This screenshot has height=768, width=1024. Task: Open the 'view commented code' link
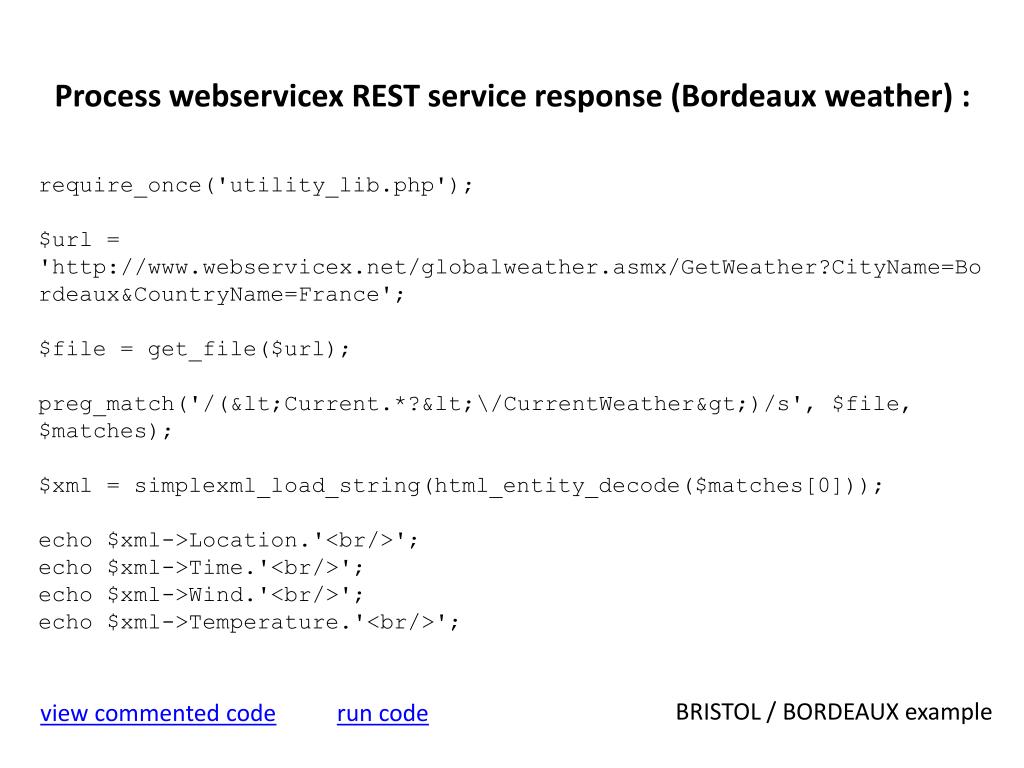point(157,713)
